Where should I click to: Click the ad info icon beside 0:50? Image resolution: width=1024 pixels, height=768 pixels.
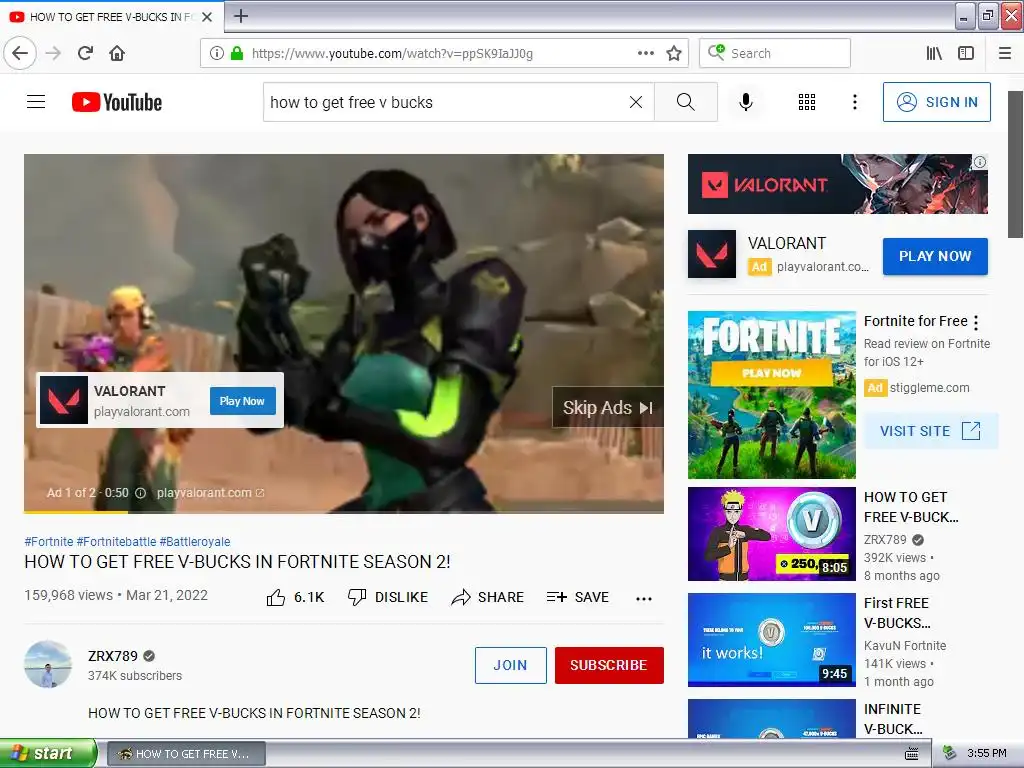coord(140,493)
